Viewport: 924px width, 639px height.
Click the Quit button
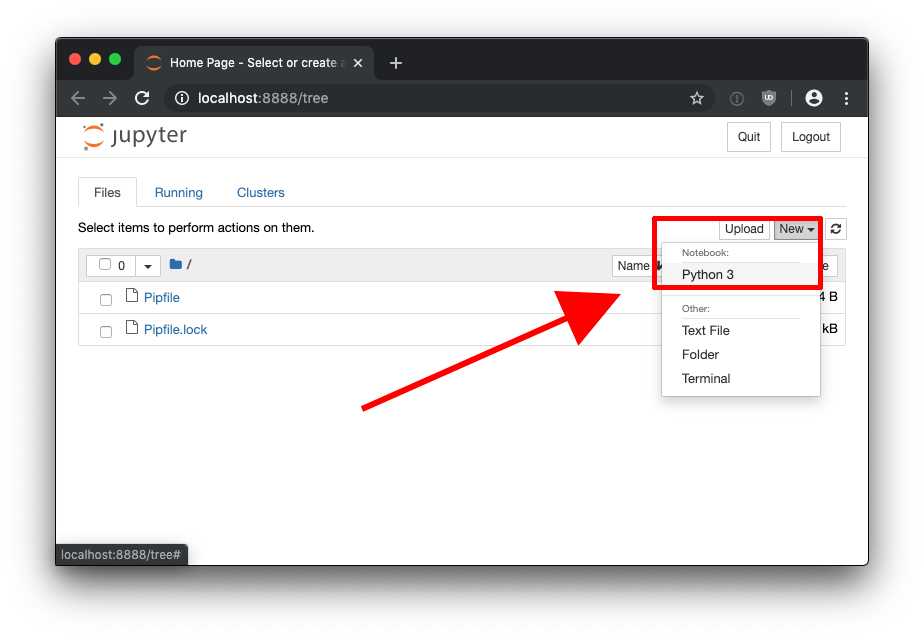[x=748, y=137]
